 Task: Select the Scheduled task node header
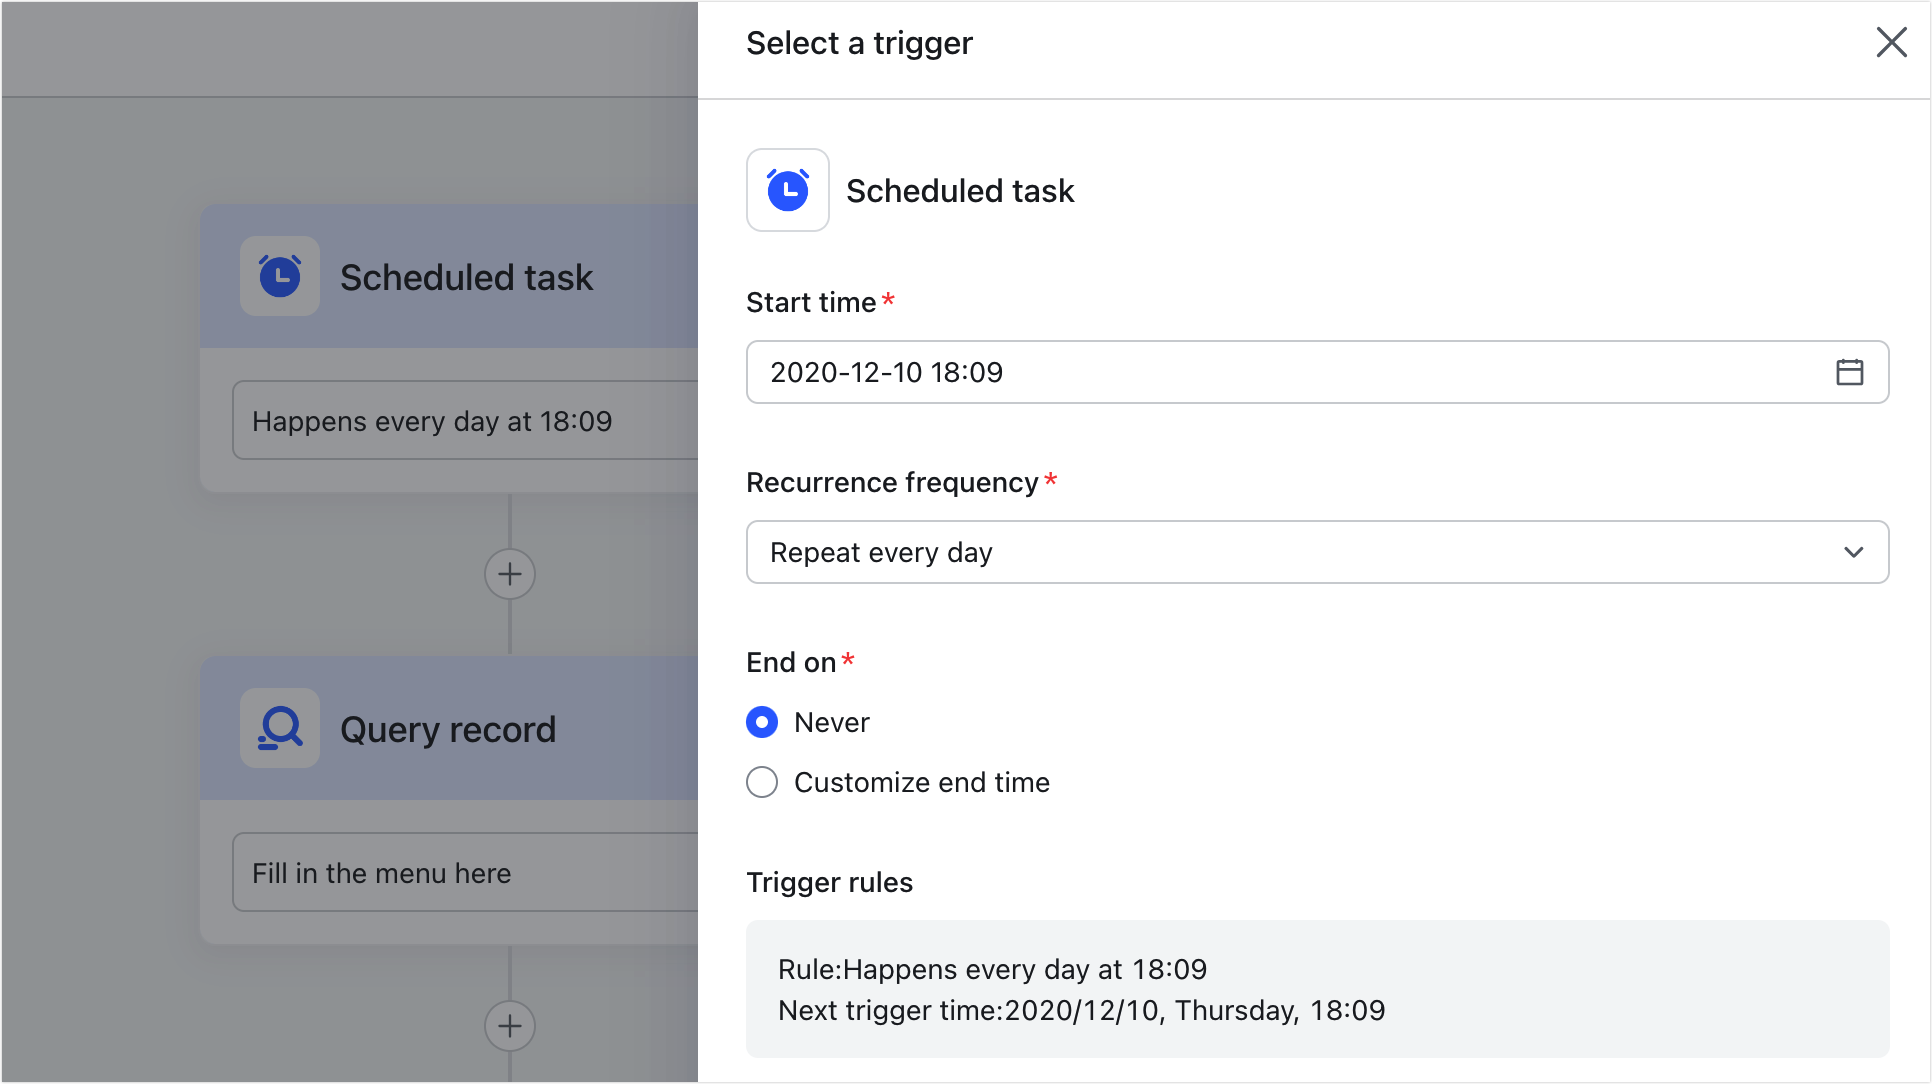pos(449,276)
